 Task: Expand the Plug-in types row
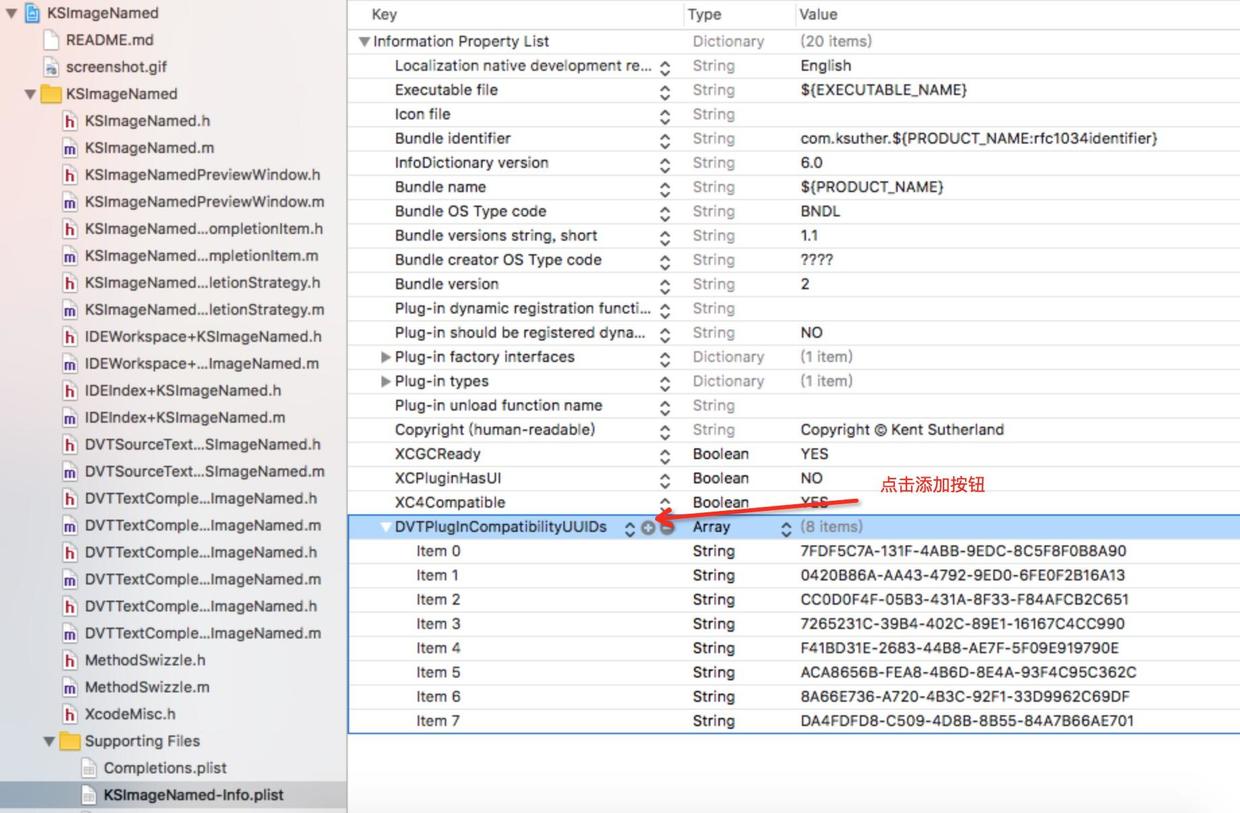(x=386, y=381)
